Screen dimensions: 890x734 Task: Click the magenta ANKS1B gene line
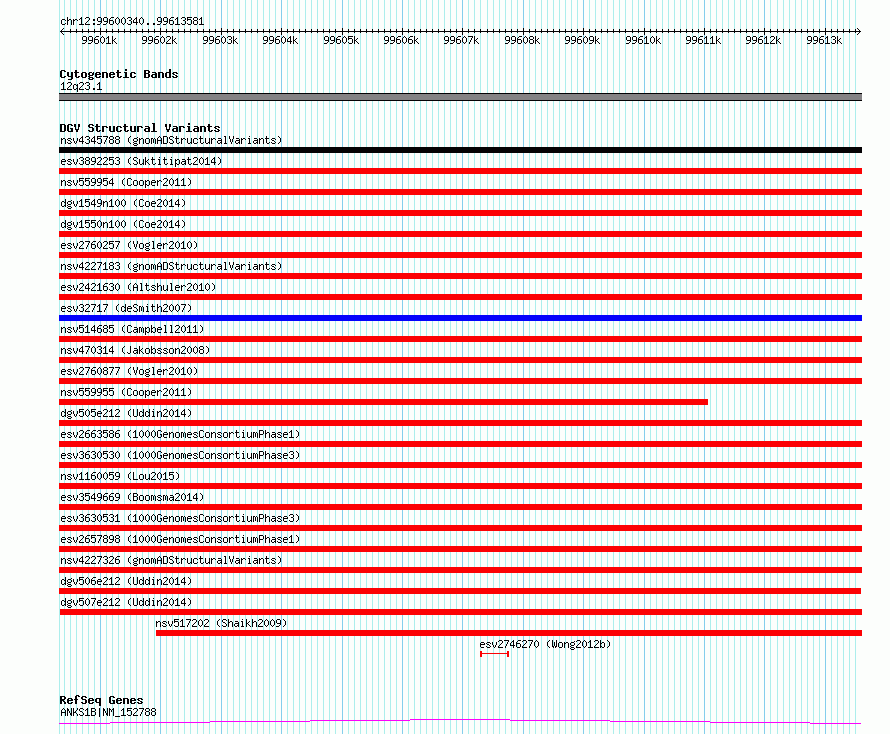click(x=460, y=722)
